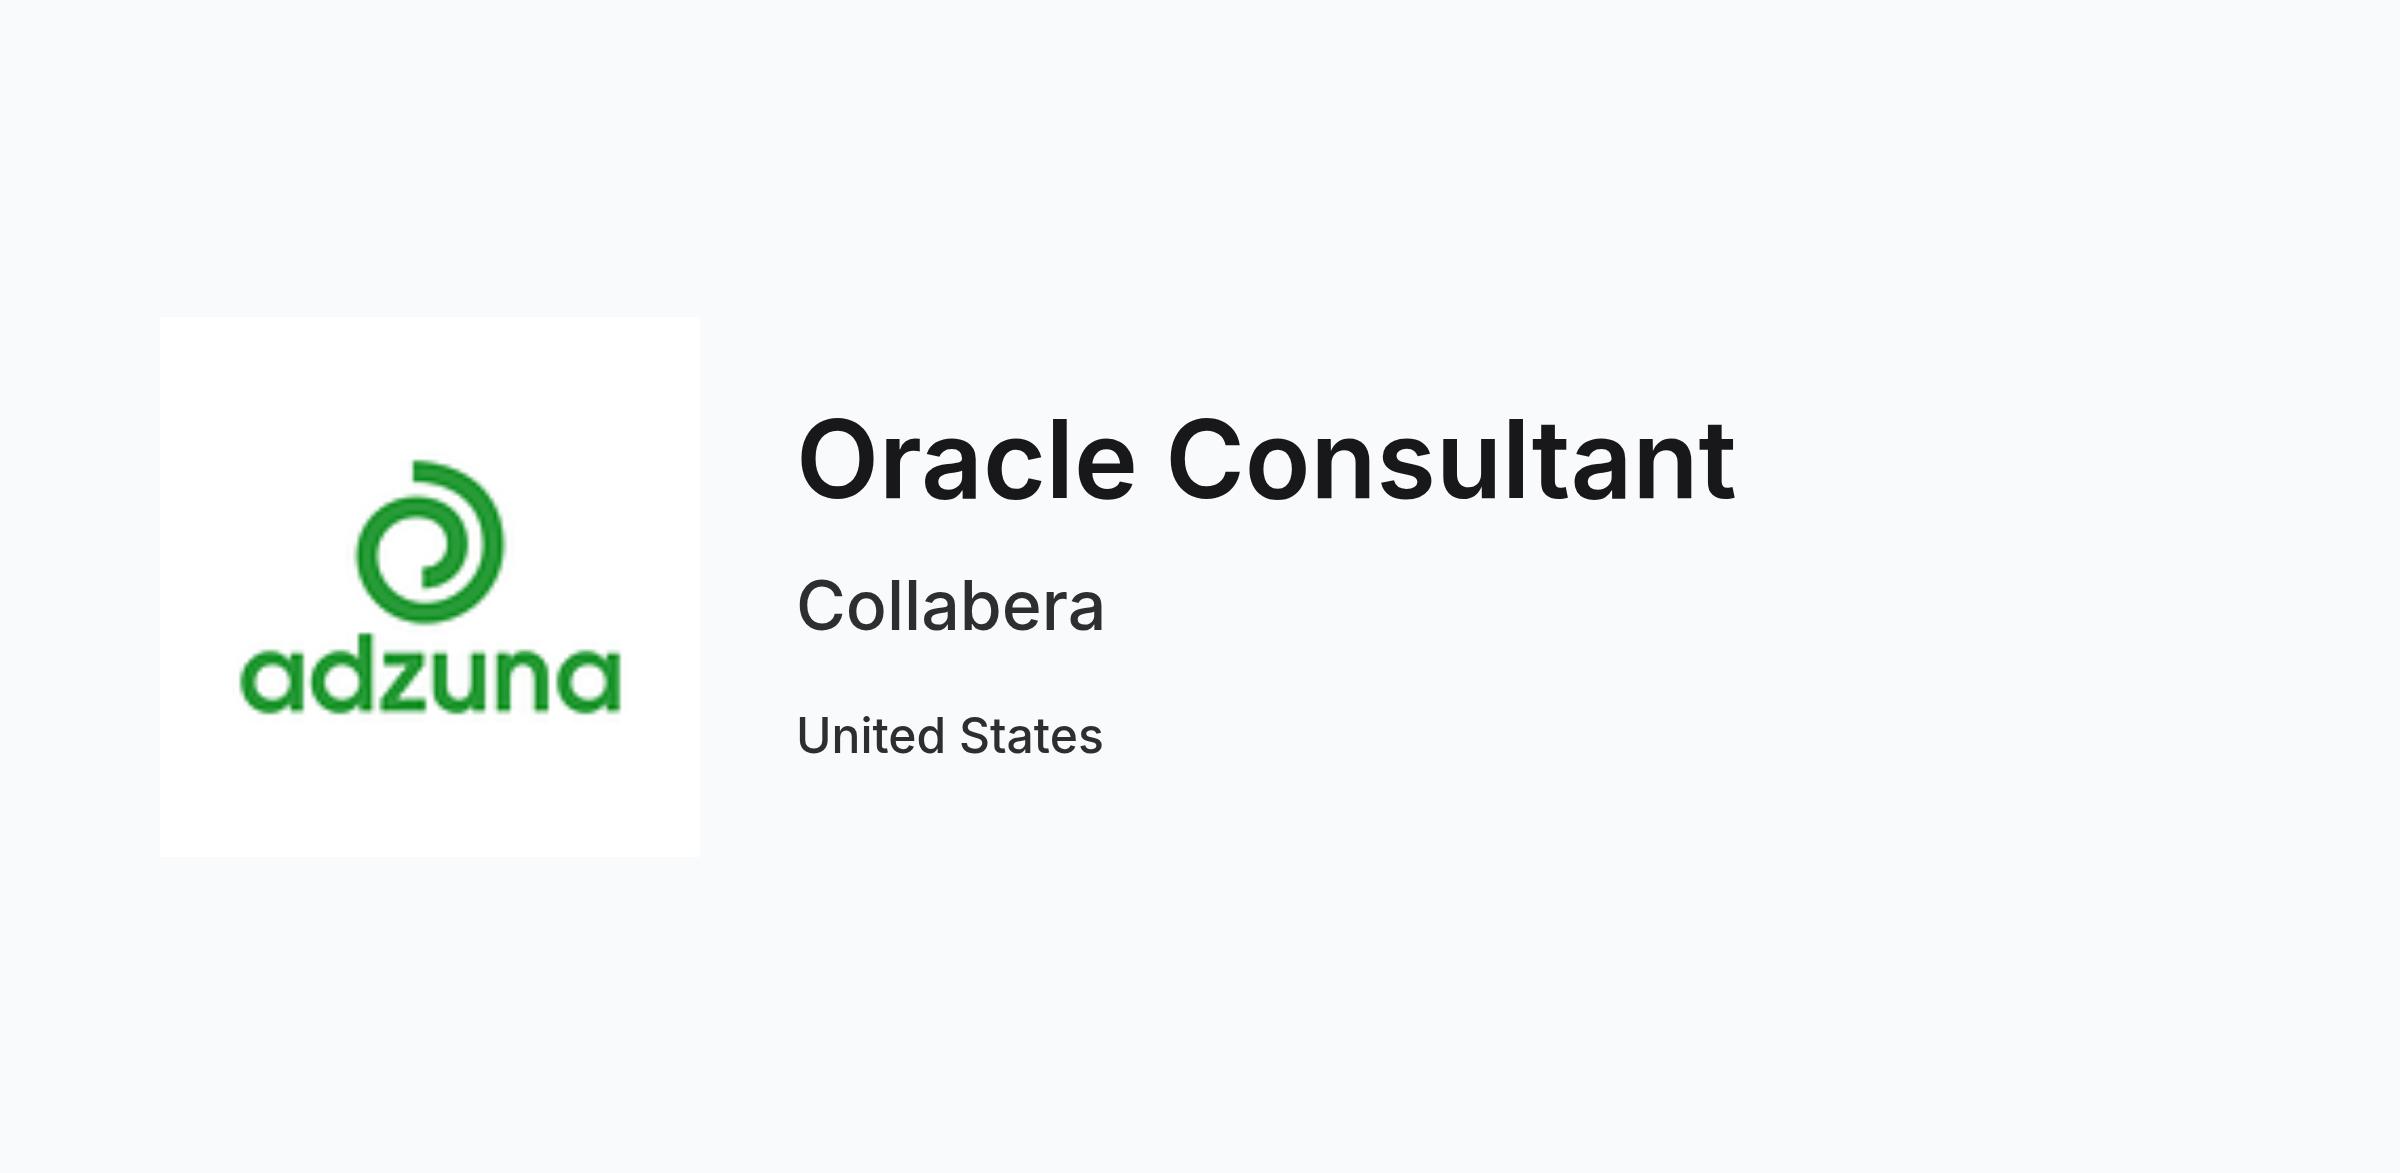Image resolution: width=2400 pixels, height=1173 pixels.
Task: Click the word States in the location
Action: 1031,736
